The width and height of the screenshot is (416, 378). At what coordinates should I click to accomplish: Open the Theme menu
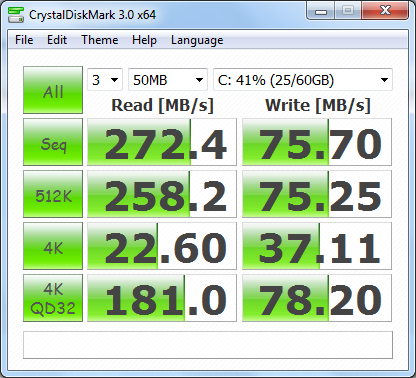[x=100, y=40]
